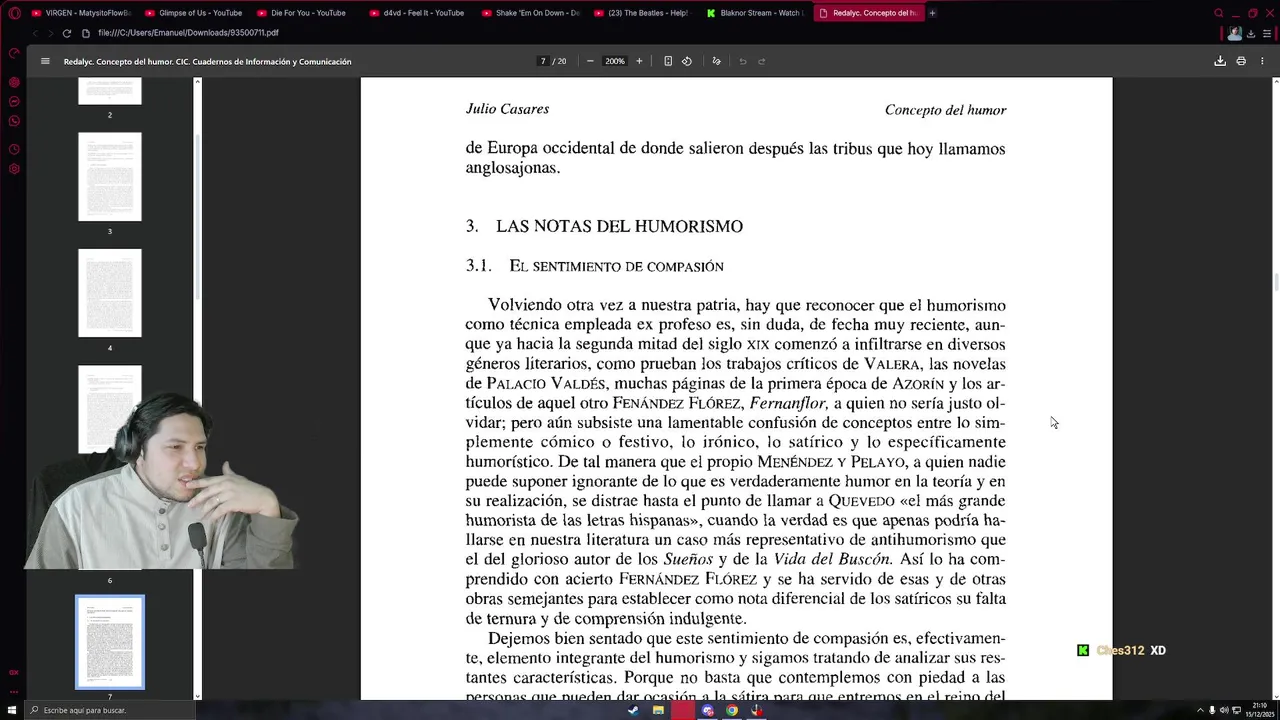Open File Explorer from the taskbar

click(658, 710)
